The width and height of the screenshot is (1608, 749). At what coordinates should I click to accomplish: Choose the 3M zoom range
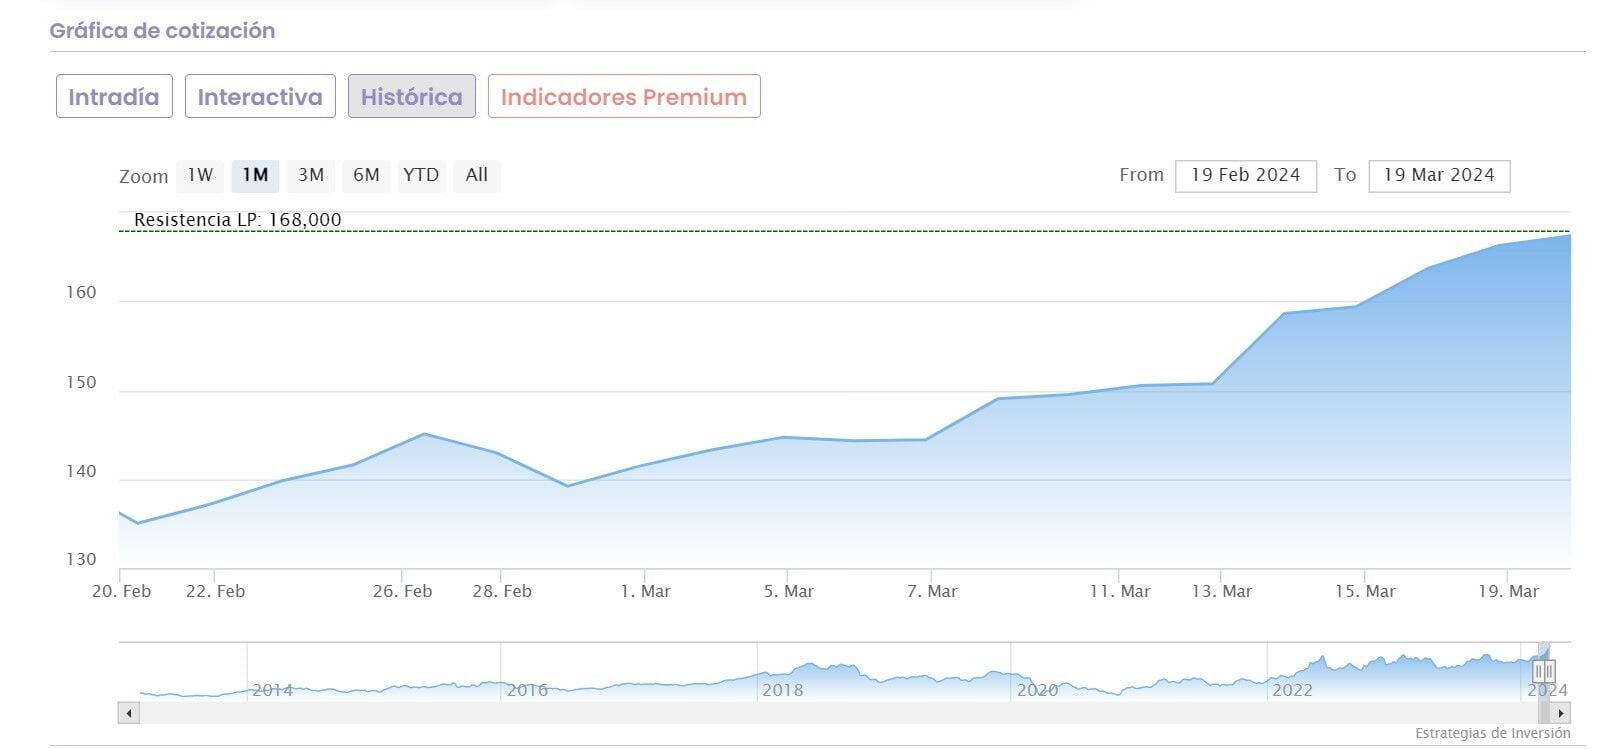[x=311, y=175]
